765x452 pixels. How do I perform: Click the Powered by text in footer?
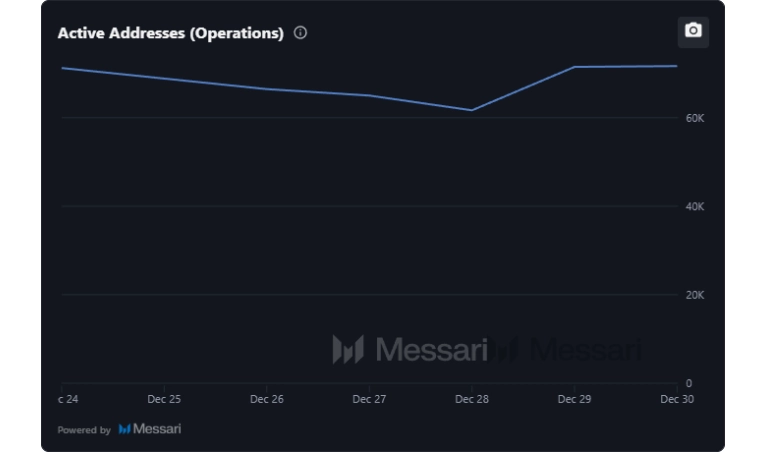pyautogui.click(x=84, y=430)
